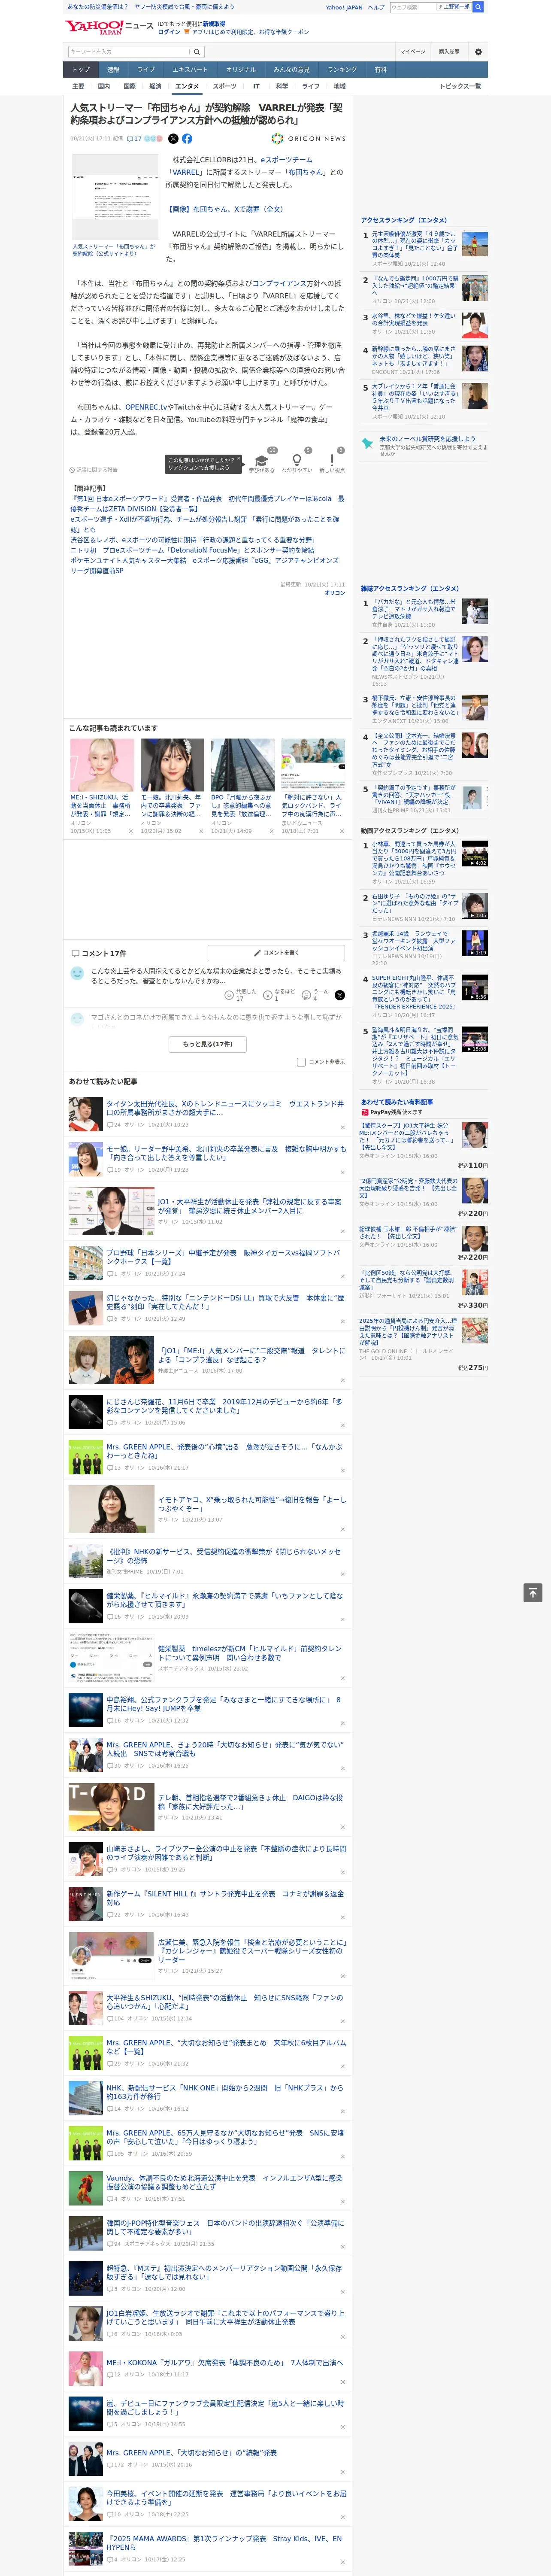Screen dimensions: 551x2576
Task: Click the ORICON NEWS logo
Action: pyautogui.click(x=309, y=139)
